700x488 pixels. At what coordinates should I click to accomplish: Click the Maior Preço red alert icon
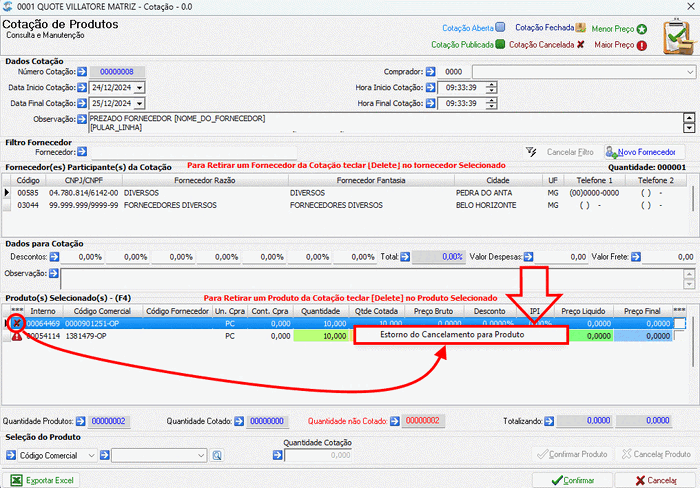click(642, 46)
